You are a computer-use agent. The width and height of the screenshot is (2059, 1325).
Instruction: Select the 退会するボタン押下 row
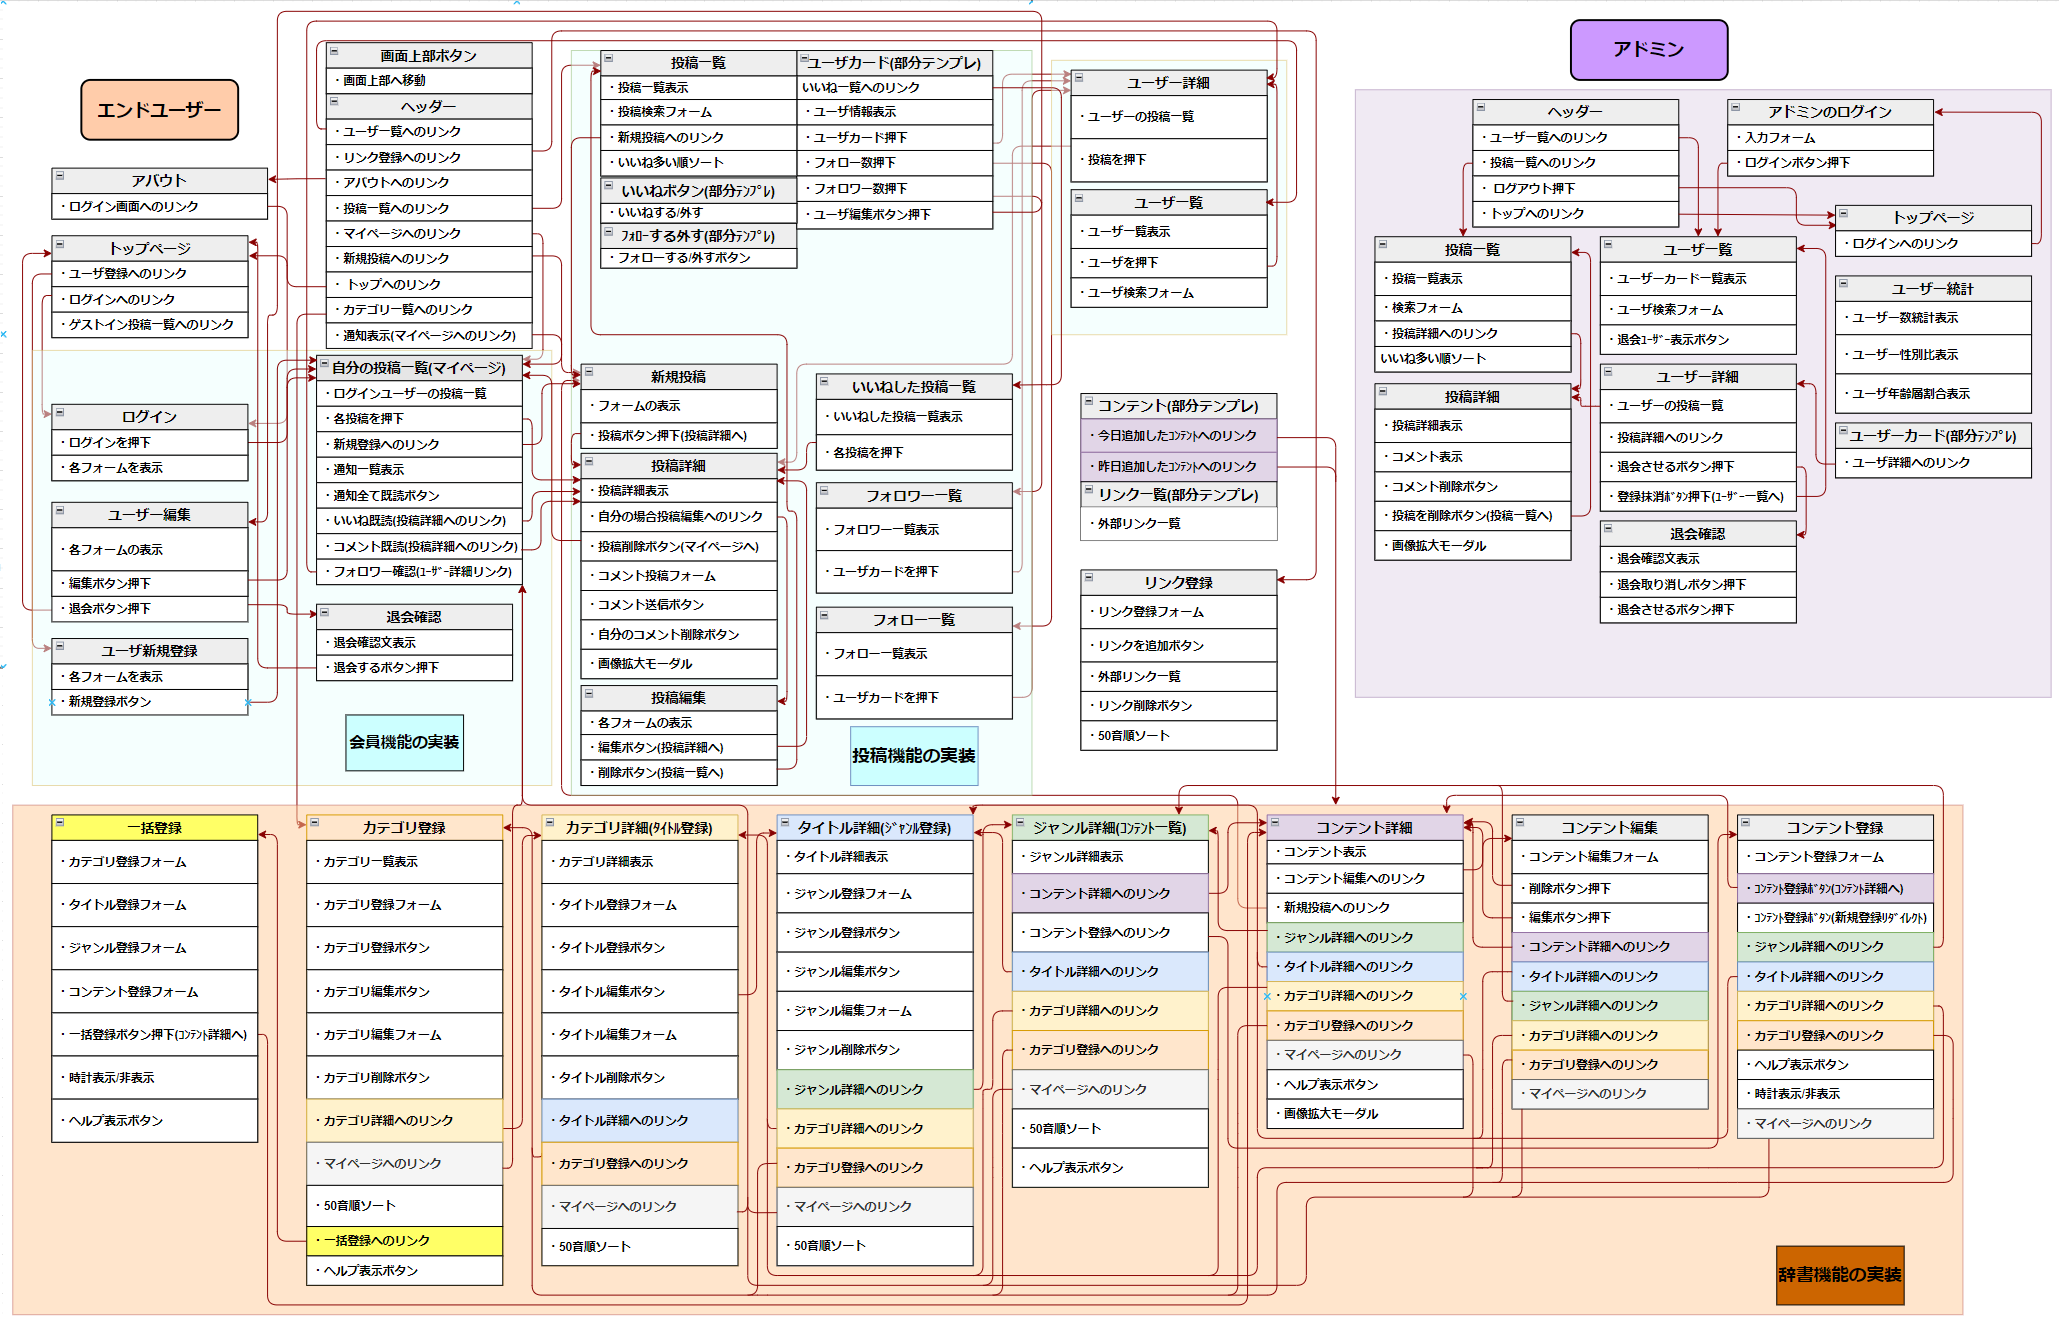pyautogui.click(x=414, y=668)
